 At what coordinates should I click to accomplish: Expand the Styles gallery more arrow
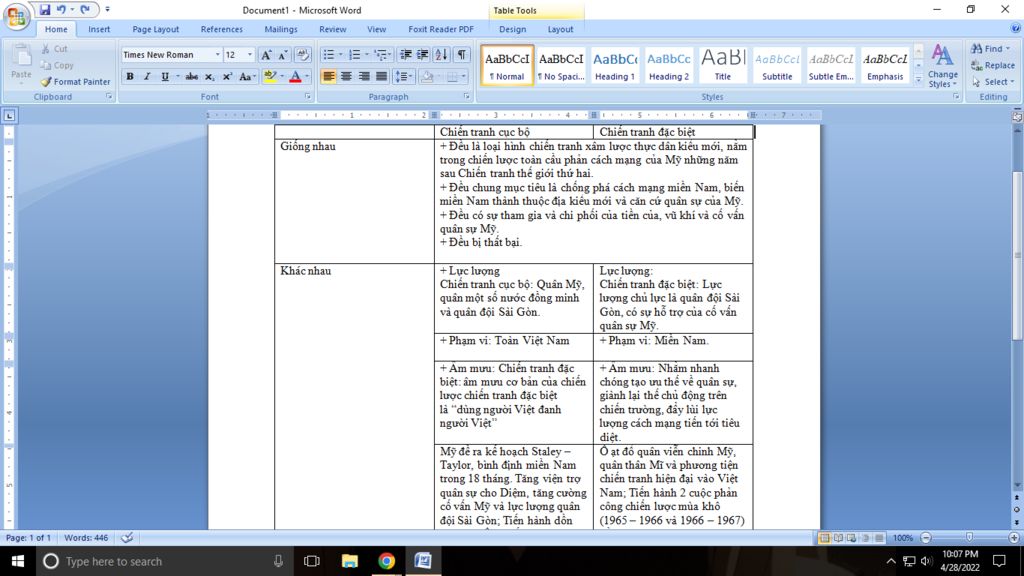(x=918, y=80)
